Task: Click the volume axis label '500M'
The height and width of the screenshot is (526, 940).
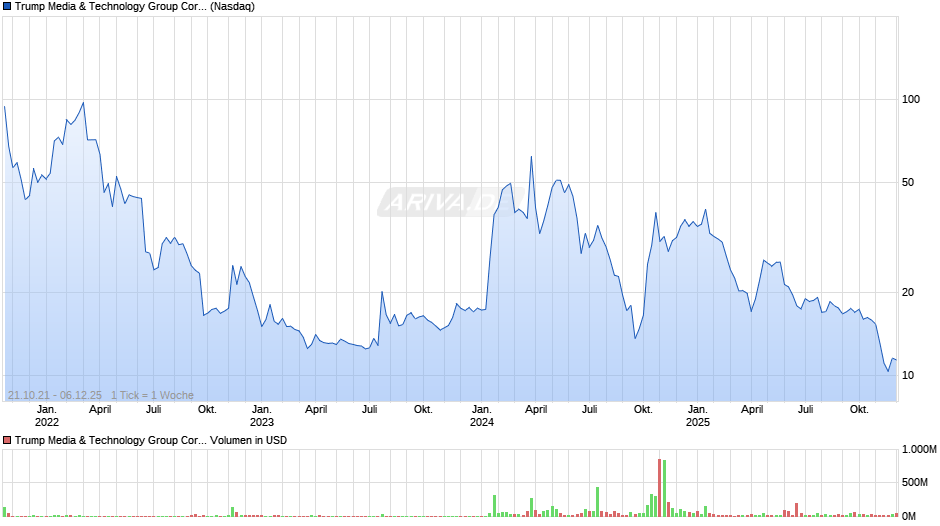Action: click(x=915, y=482)
